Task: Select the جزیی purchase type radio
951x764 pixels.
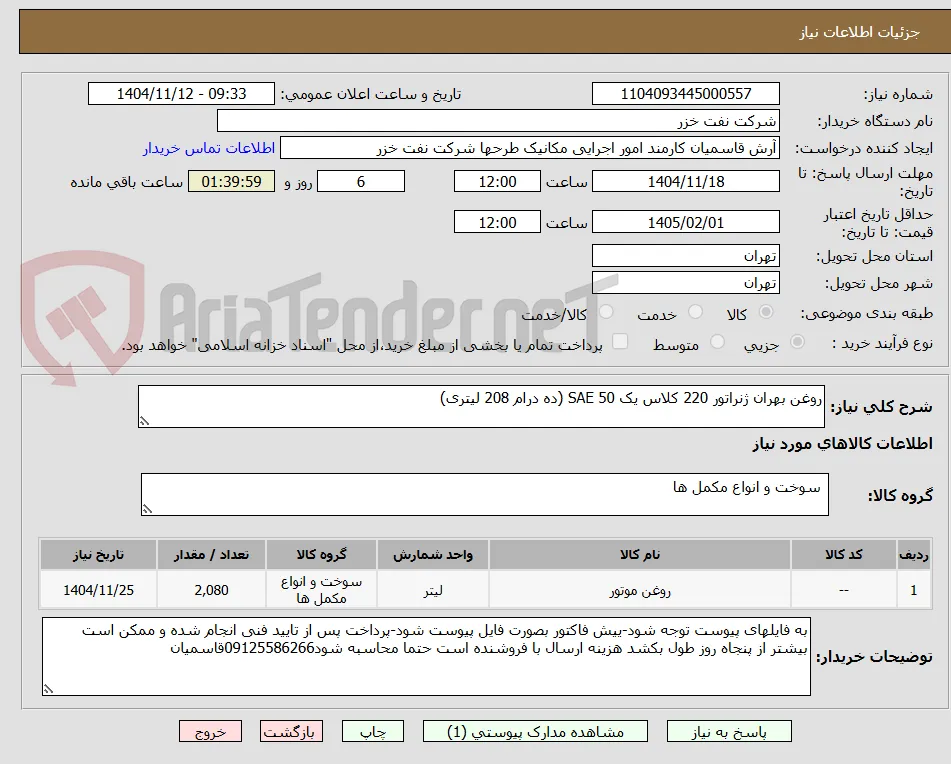Action: (797, 342)
